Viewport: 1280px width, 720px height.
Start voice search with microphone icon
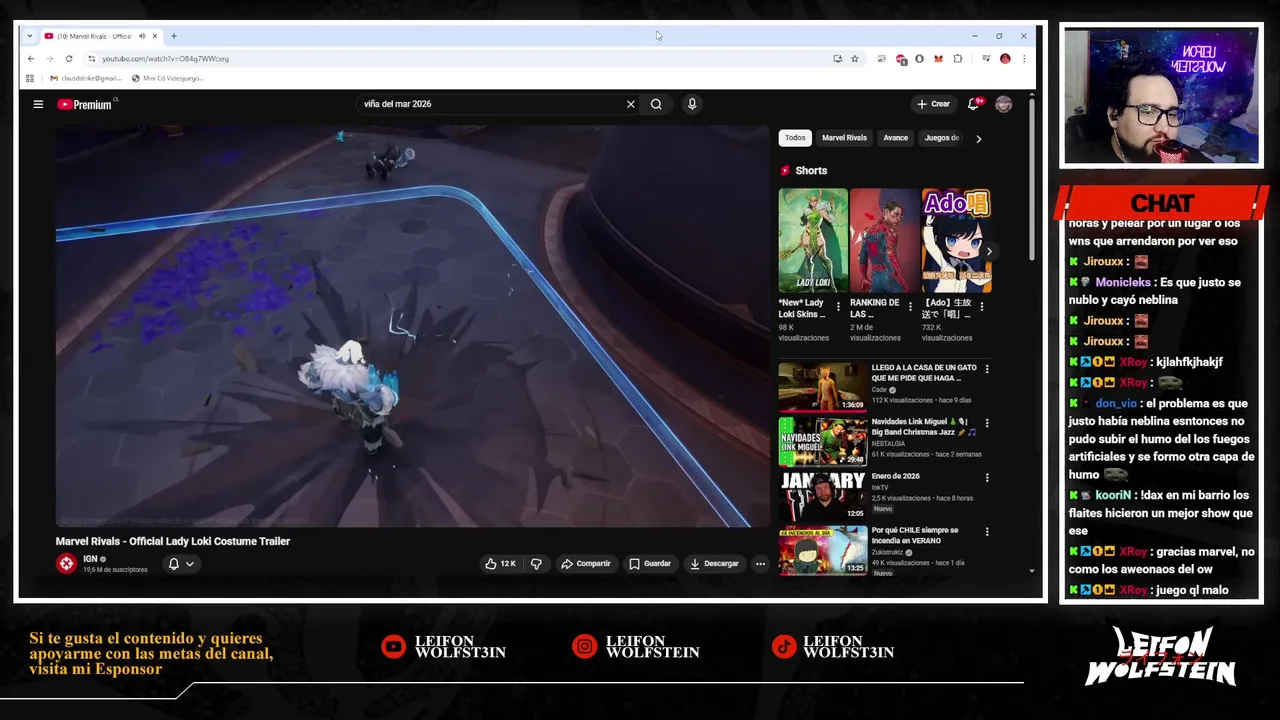(x=692, y=104)
